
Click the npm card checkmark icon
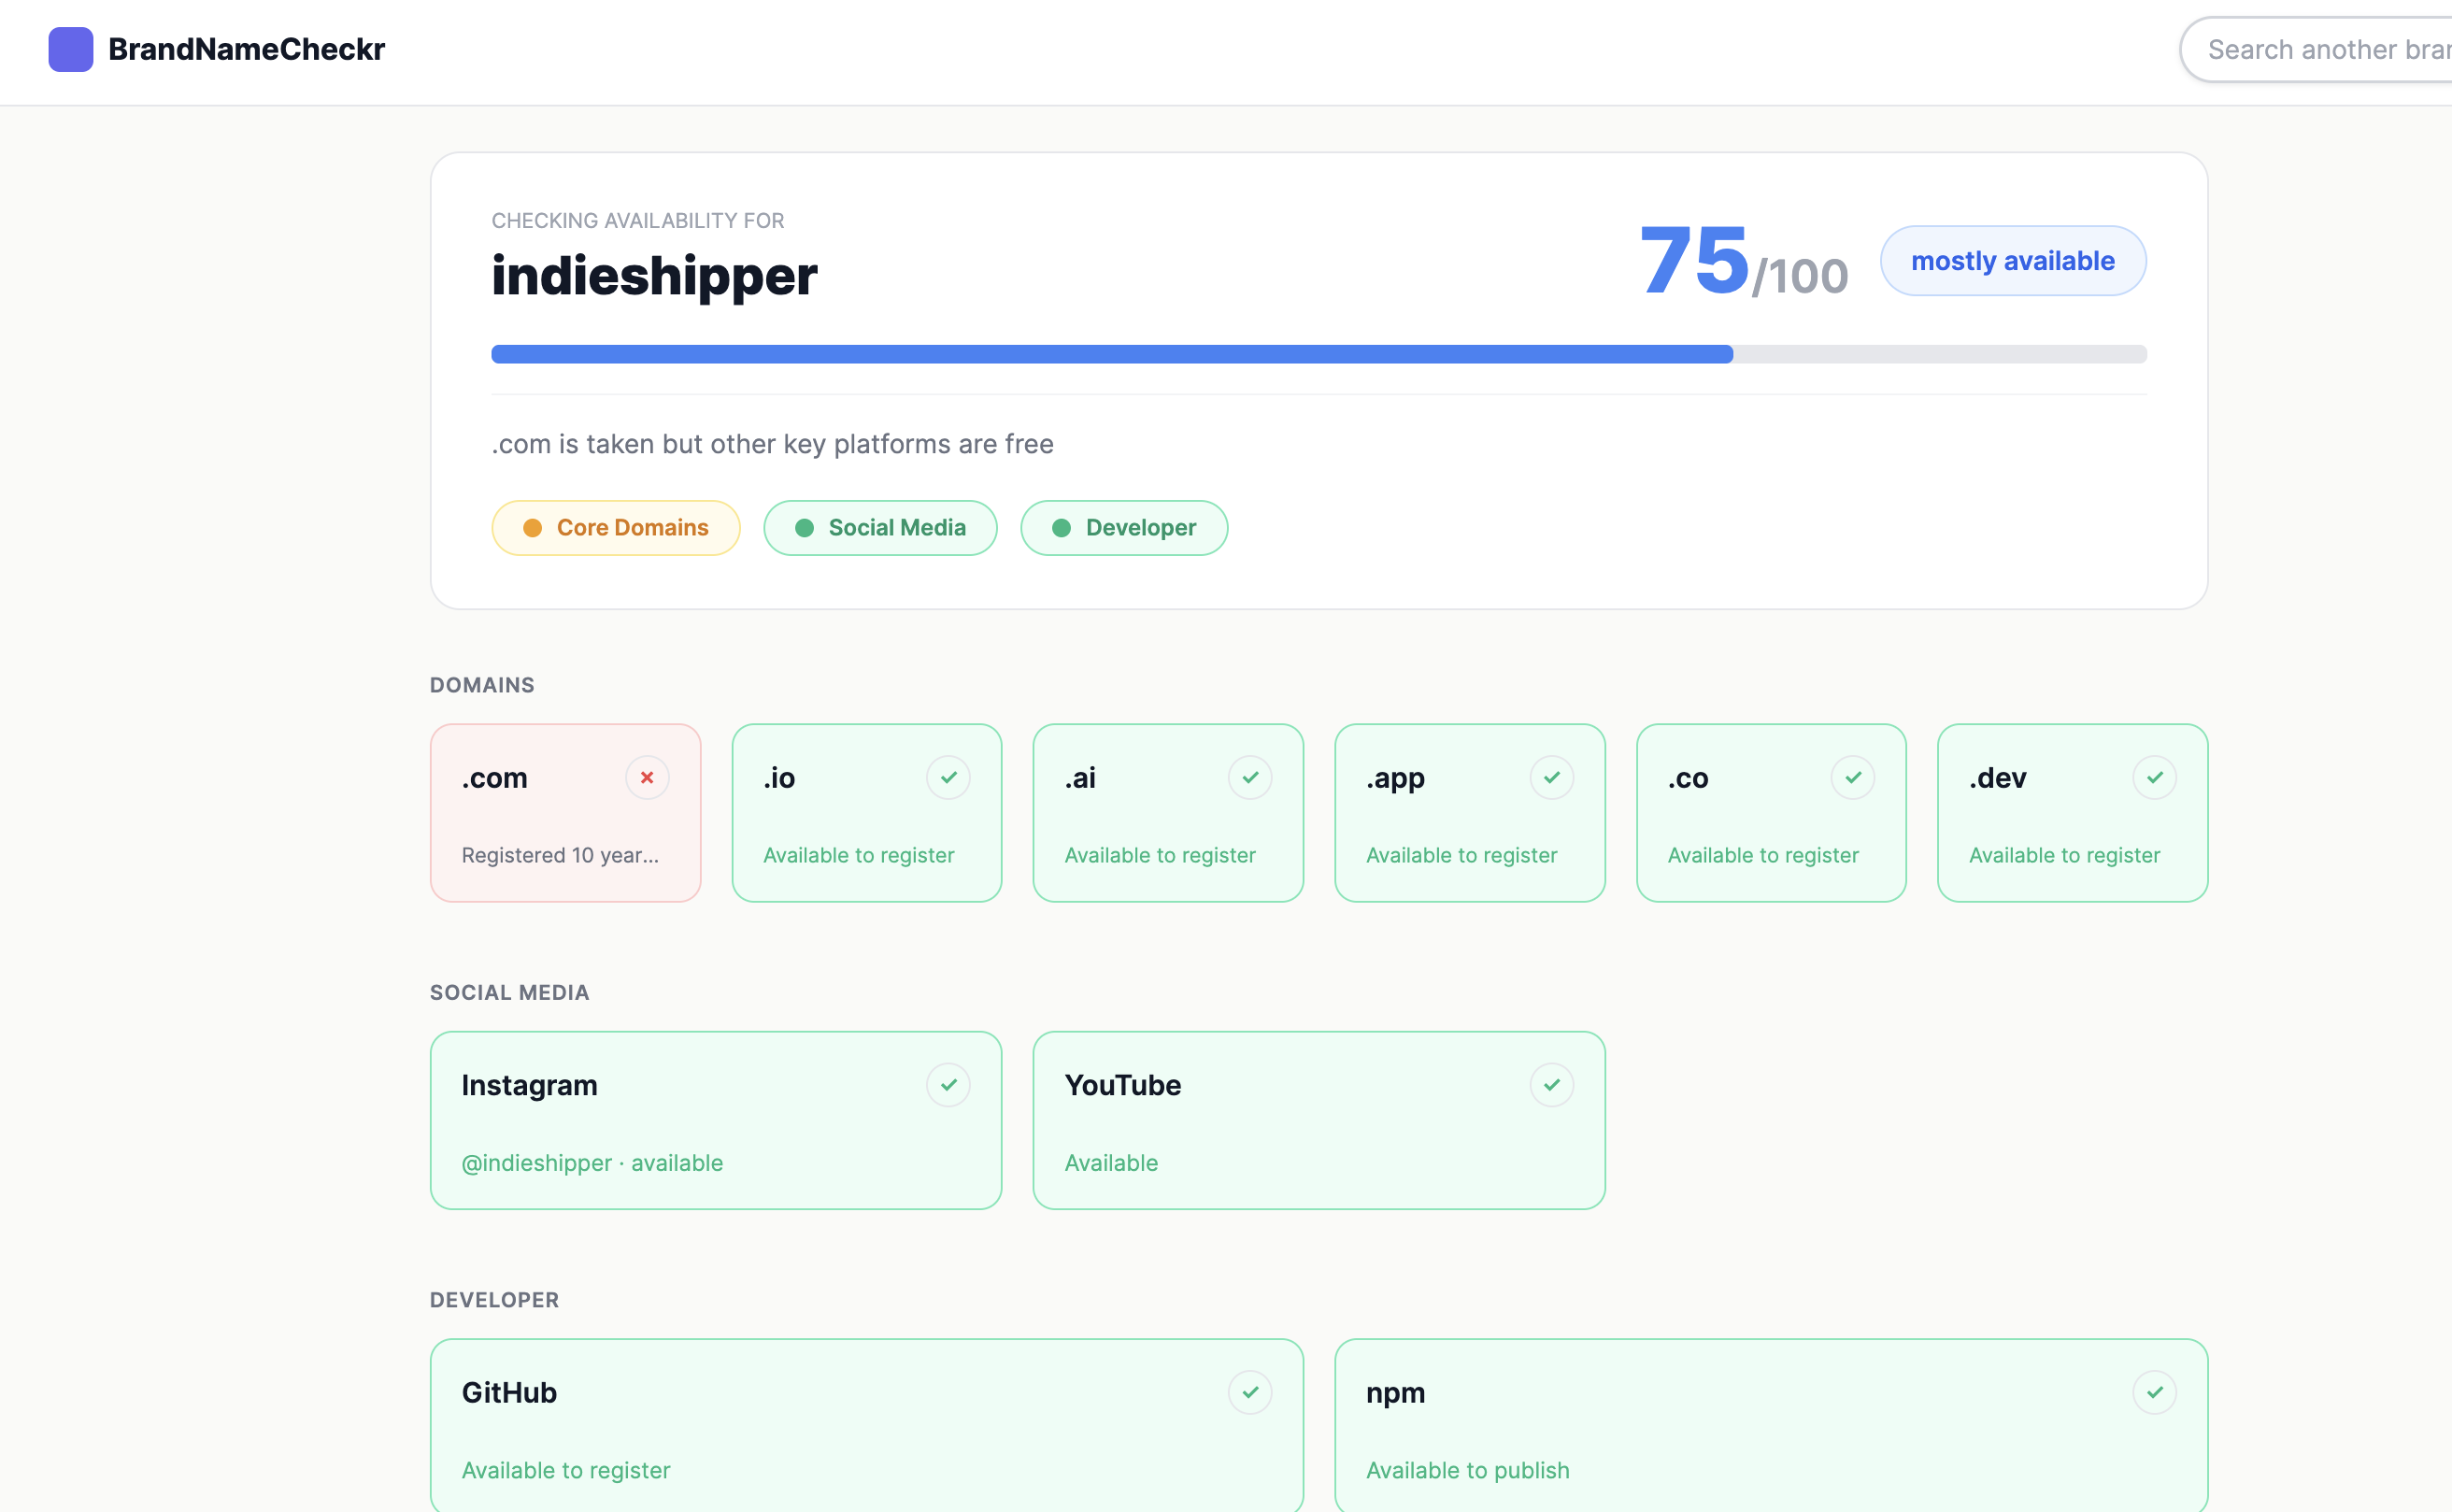click(2155, 1392)
